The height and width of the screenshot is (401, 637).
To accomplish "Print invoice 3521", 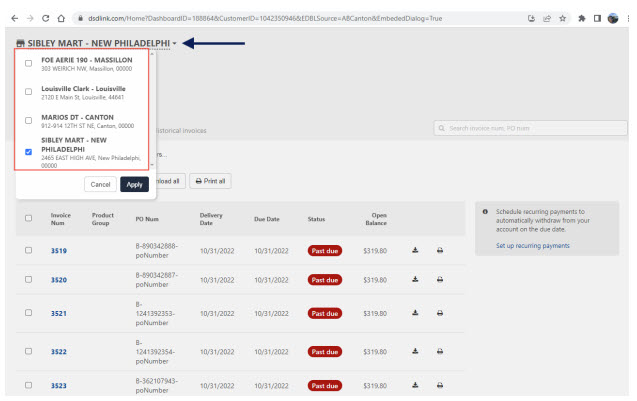I will [x=440, y=313].
